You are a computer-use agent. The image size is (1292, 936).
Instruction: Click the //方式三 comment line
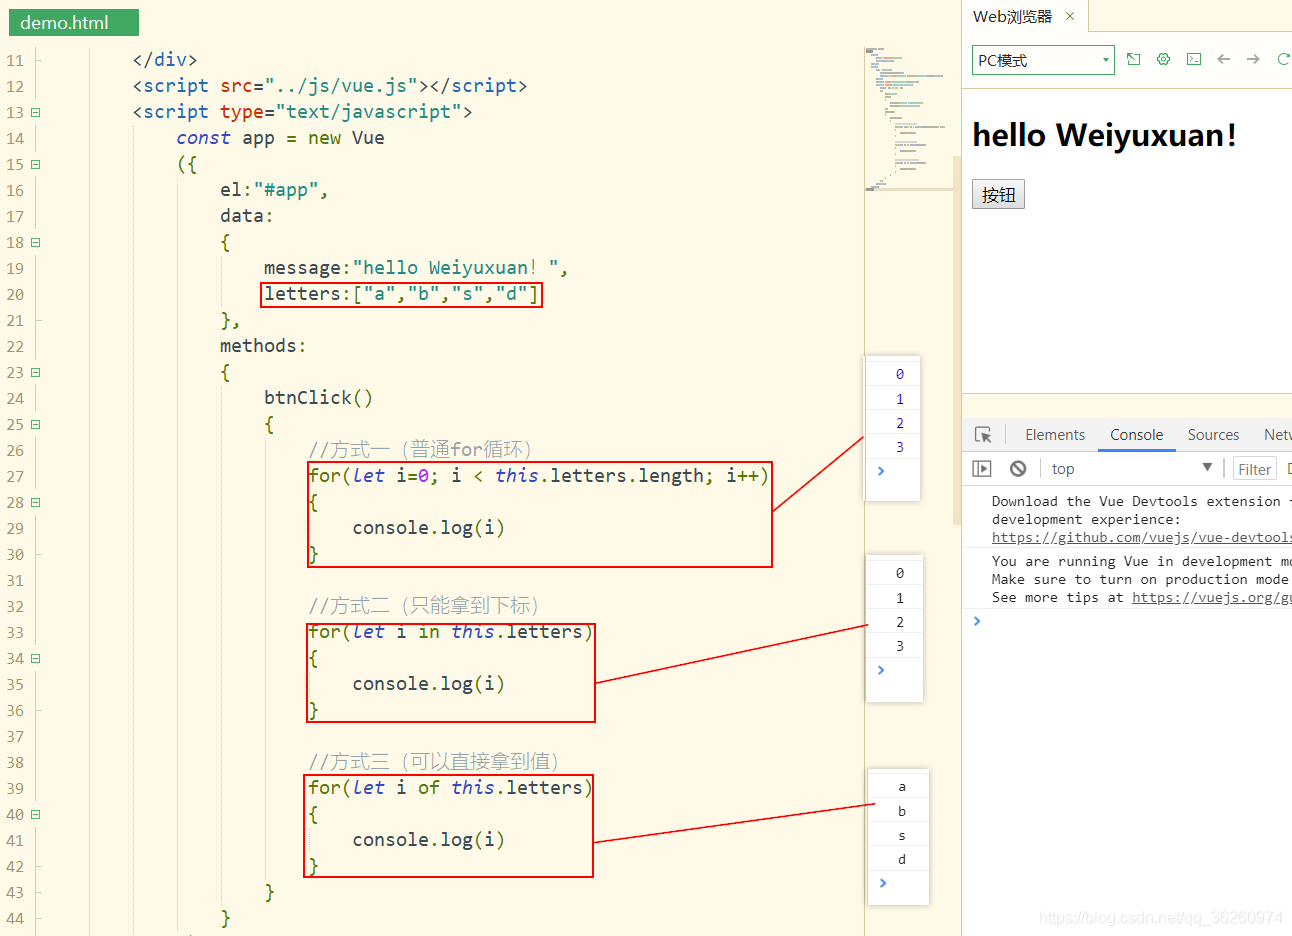click(436, 762)
